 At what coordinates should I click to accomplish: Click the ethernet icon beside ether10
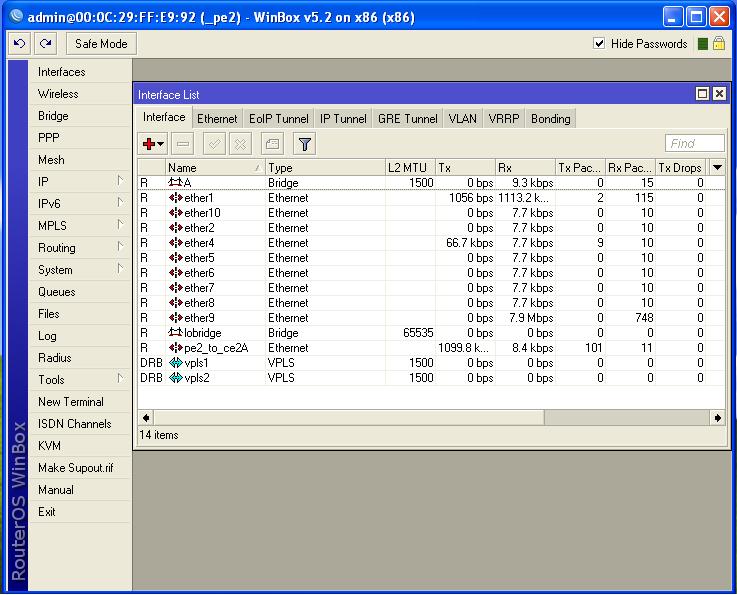tap(175, 213)
